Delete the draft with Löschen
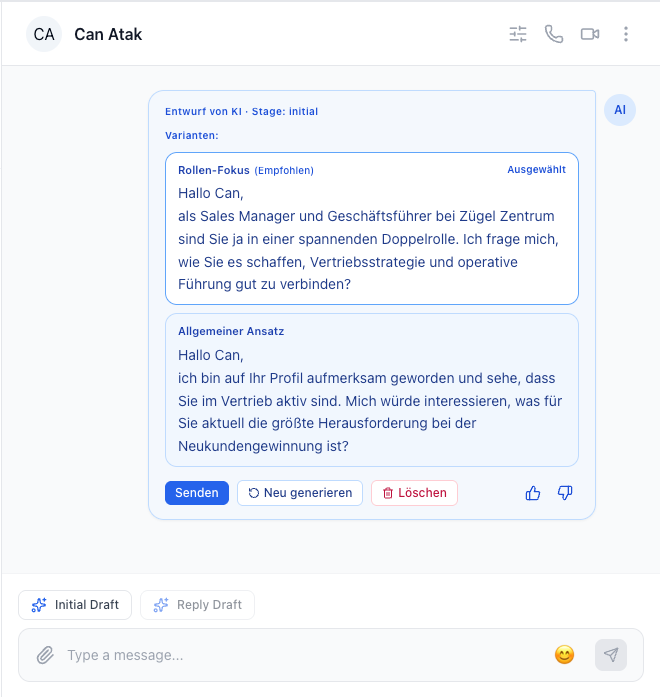Screen dimensions: 660x697 tap(414, 493)
